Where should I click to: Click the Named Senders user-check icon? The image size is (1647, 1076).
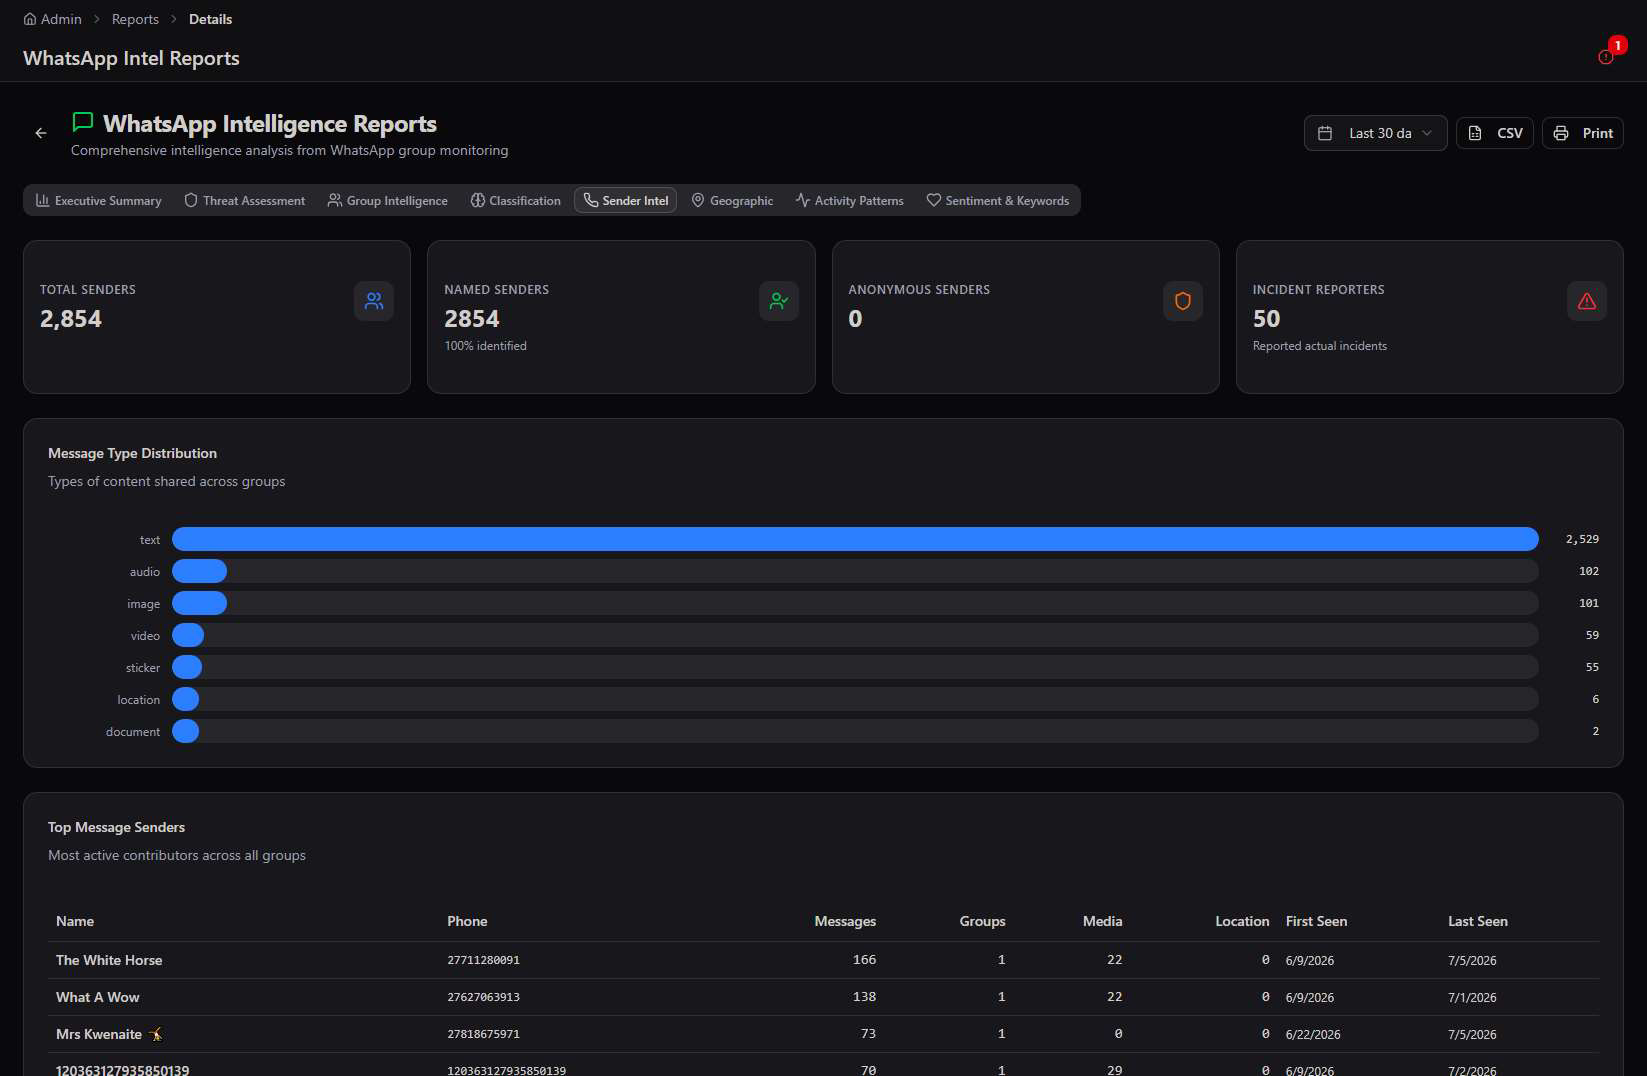(779, 301)
